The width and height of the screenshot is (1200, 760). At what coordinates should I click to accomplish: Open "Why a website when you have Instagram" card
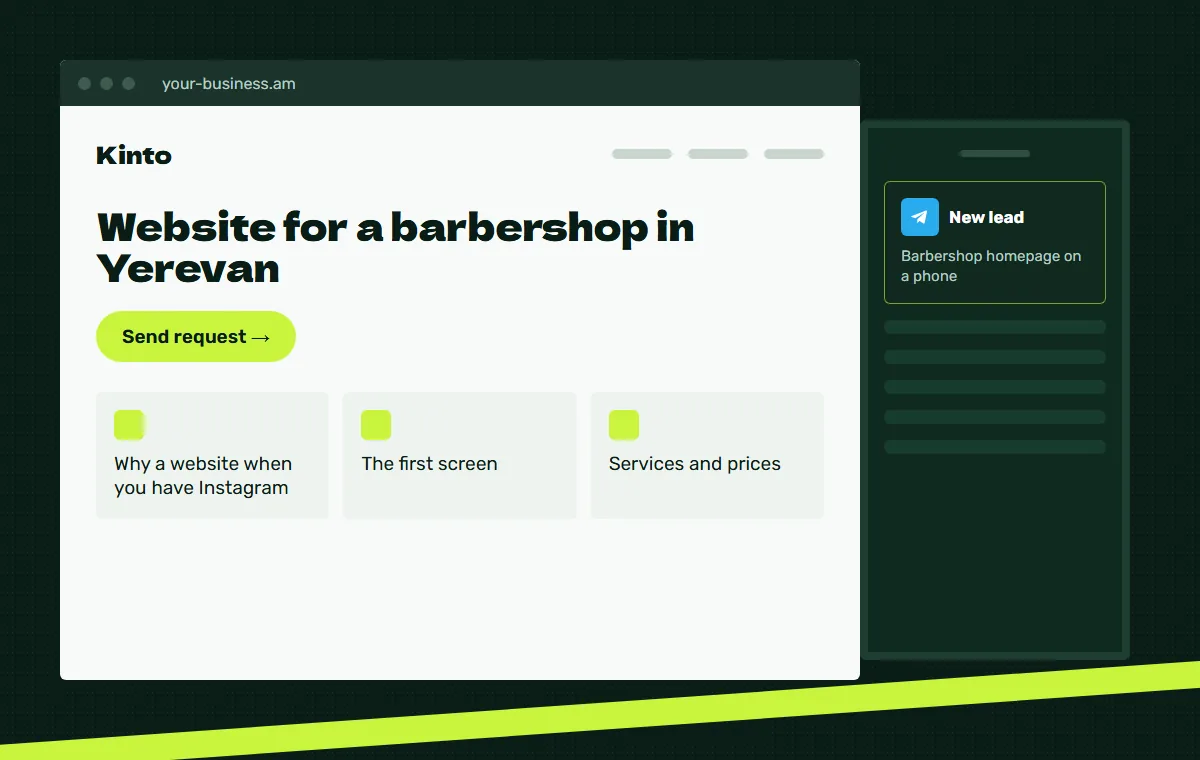point(212,455)
